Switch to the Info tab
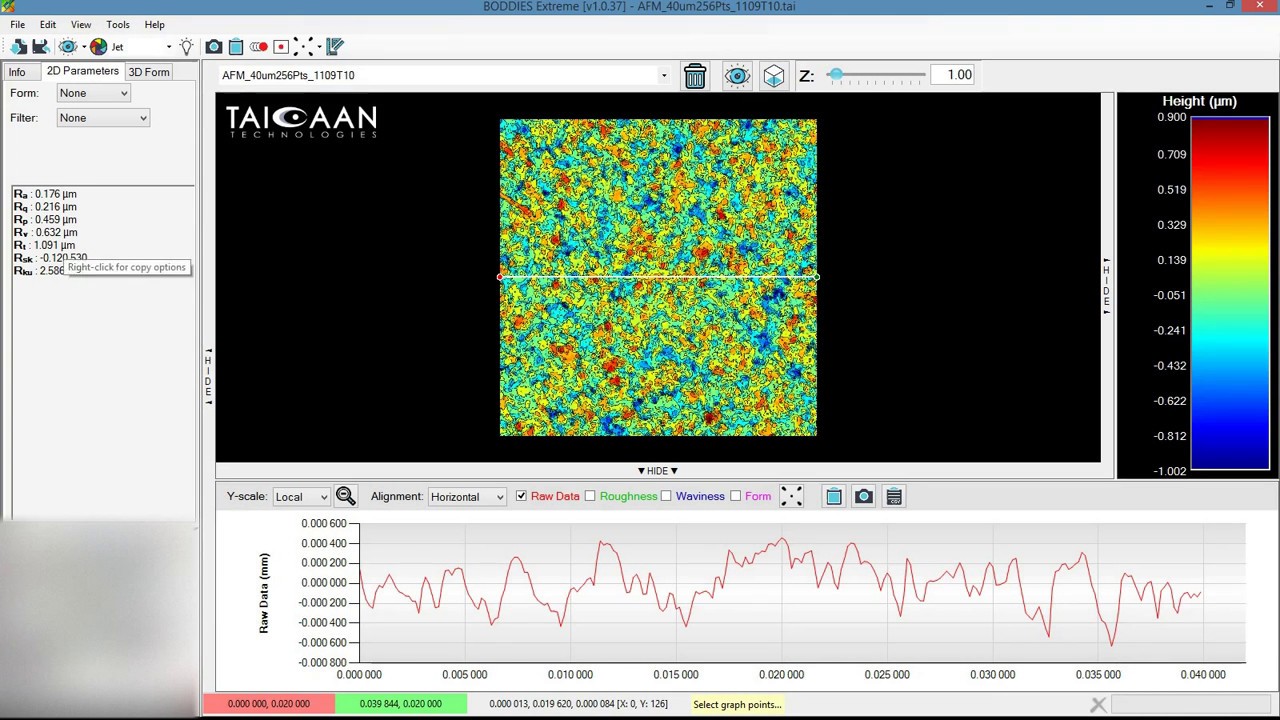The width and height of the screenshot is (1280, 720). 17,72
